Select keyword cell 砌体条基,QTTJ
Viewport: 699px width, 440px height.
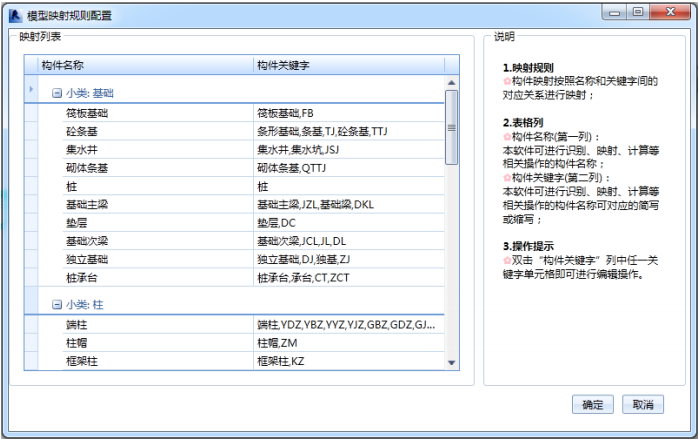pos(349,168)
